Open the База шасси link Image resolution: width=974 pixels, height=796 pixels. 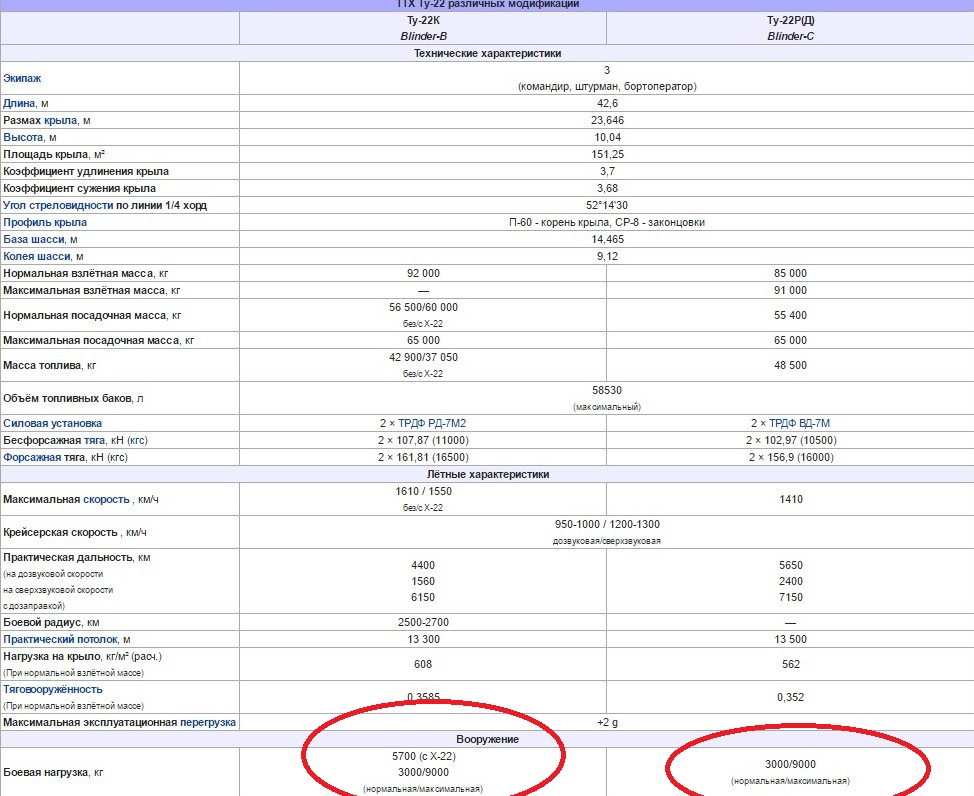click(x=34, y=239)
